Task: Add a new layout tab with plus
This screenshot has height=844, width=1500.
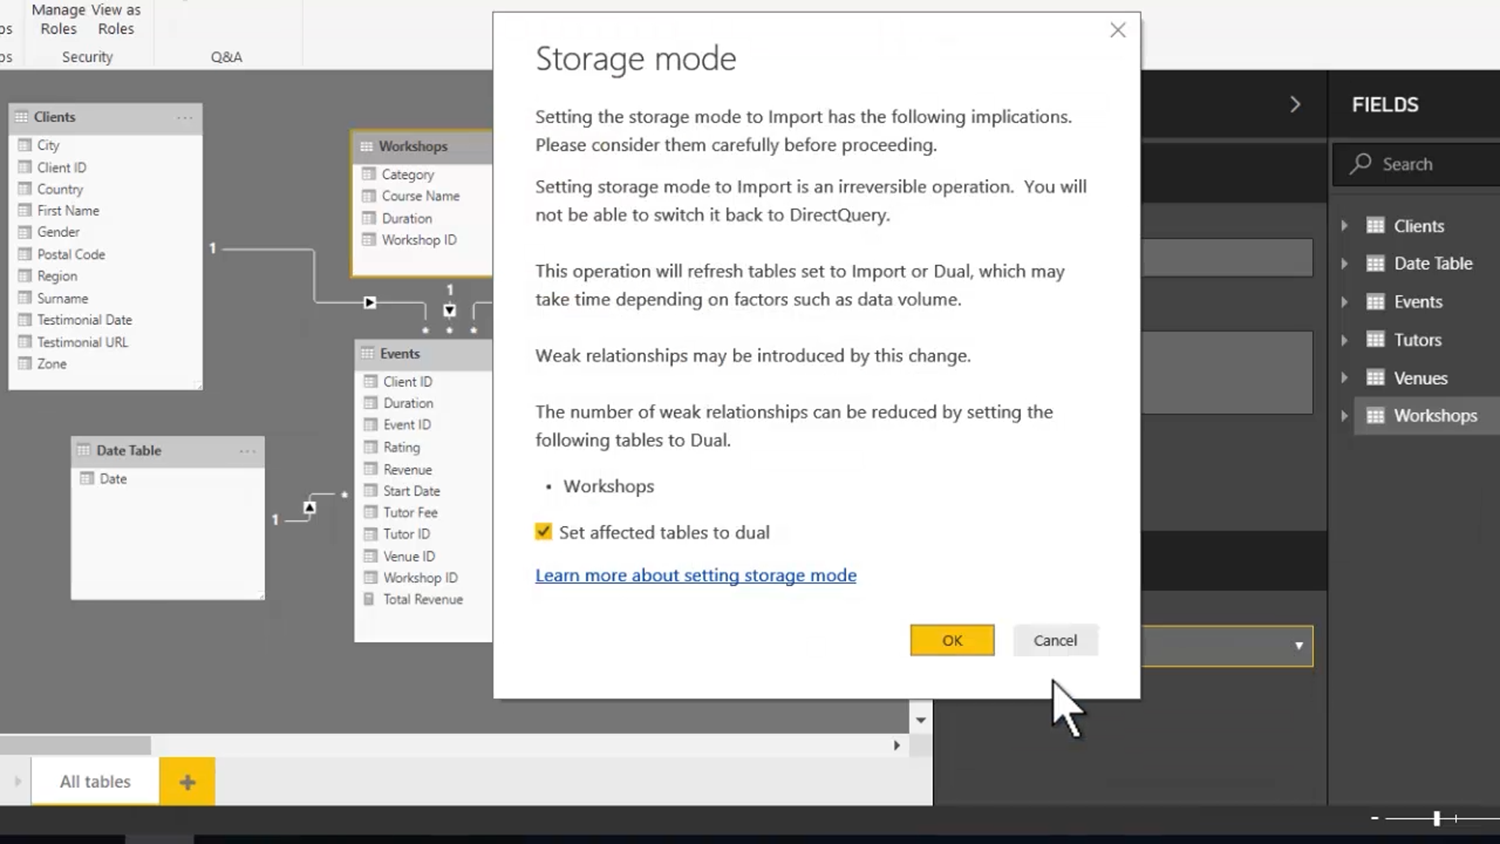Action: point(187,782)
